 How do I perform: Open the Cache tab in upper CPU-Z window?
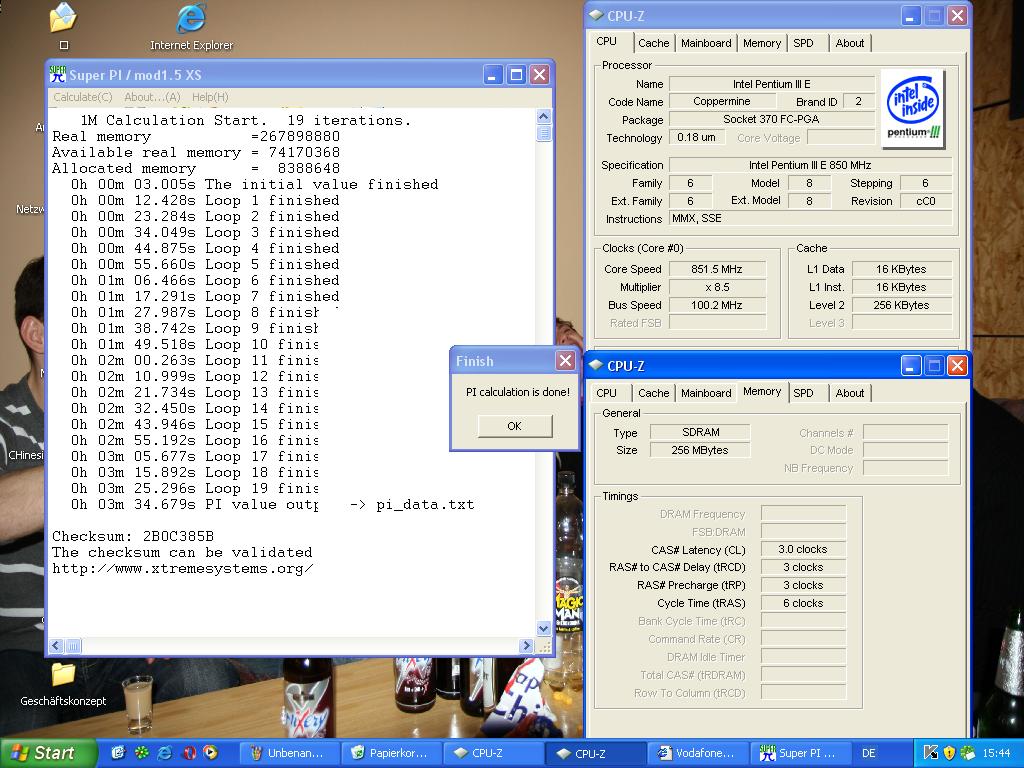pyautogui.click(x=654, y=43)
